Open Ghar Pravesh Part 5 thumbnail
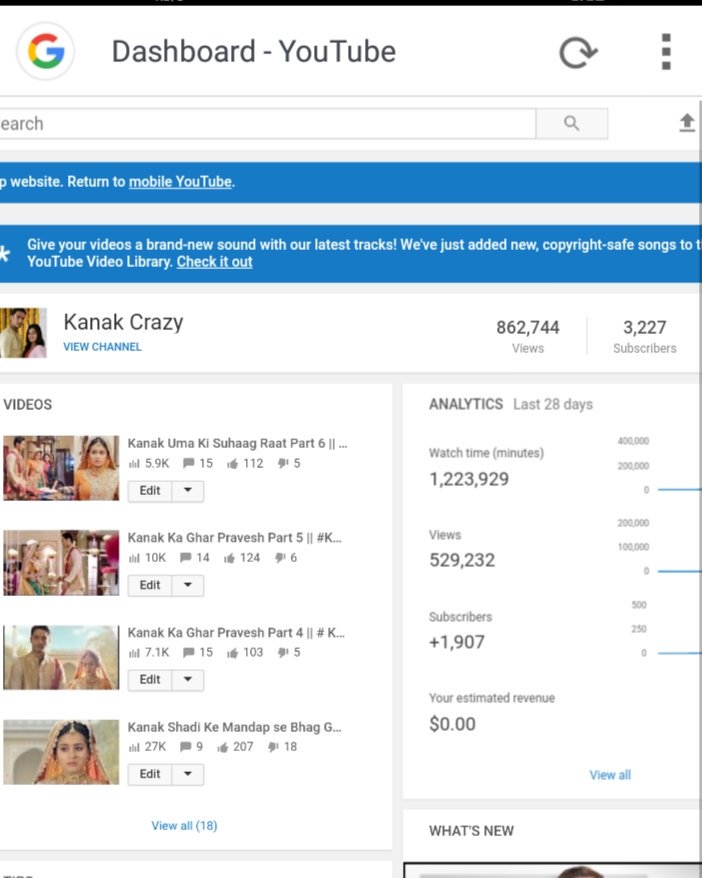The image size is (702, 878). coord(61,563)
